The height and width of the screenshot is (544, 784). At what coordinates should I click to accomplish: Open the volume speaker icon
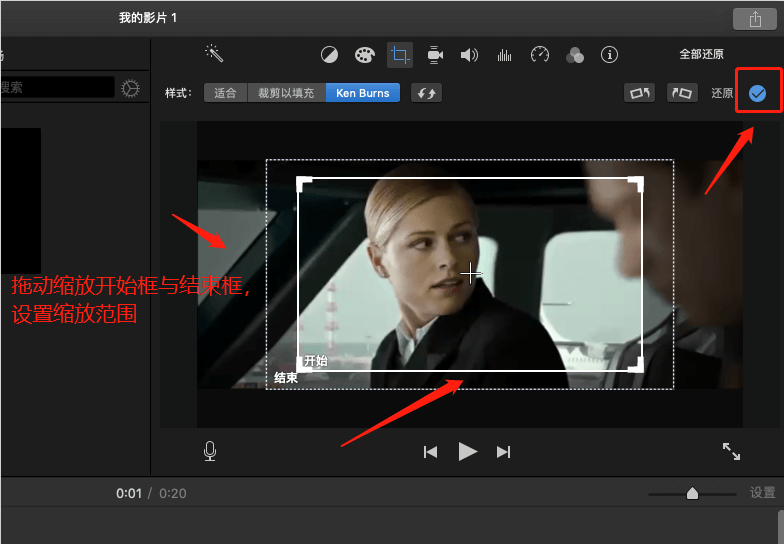pos(469,55)
